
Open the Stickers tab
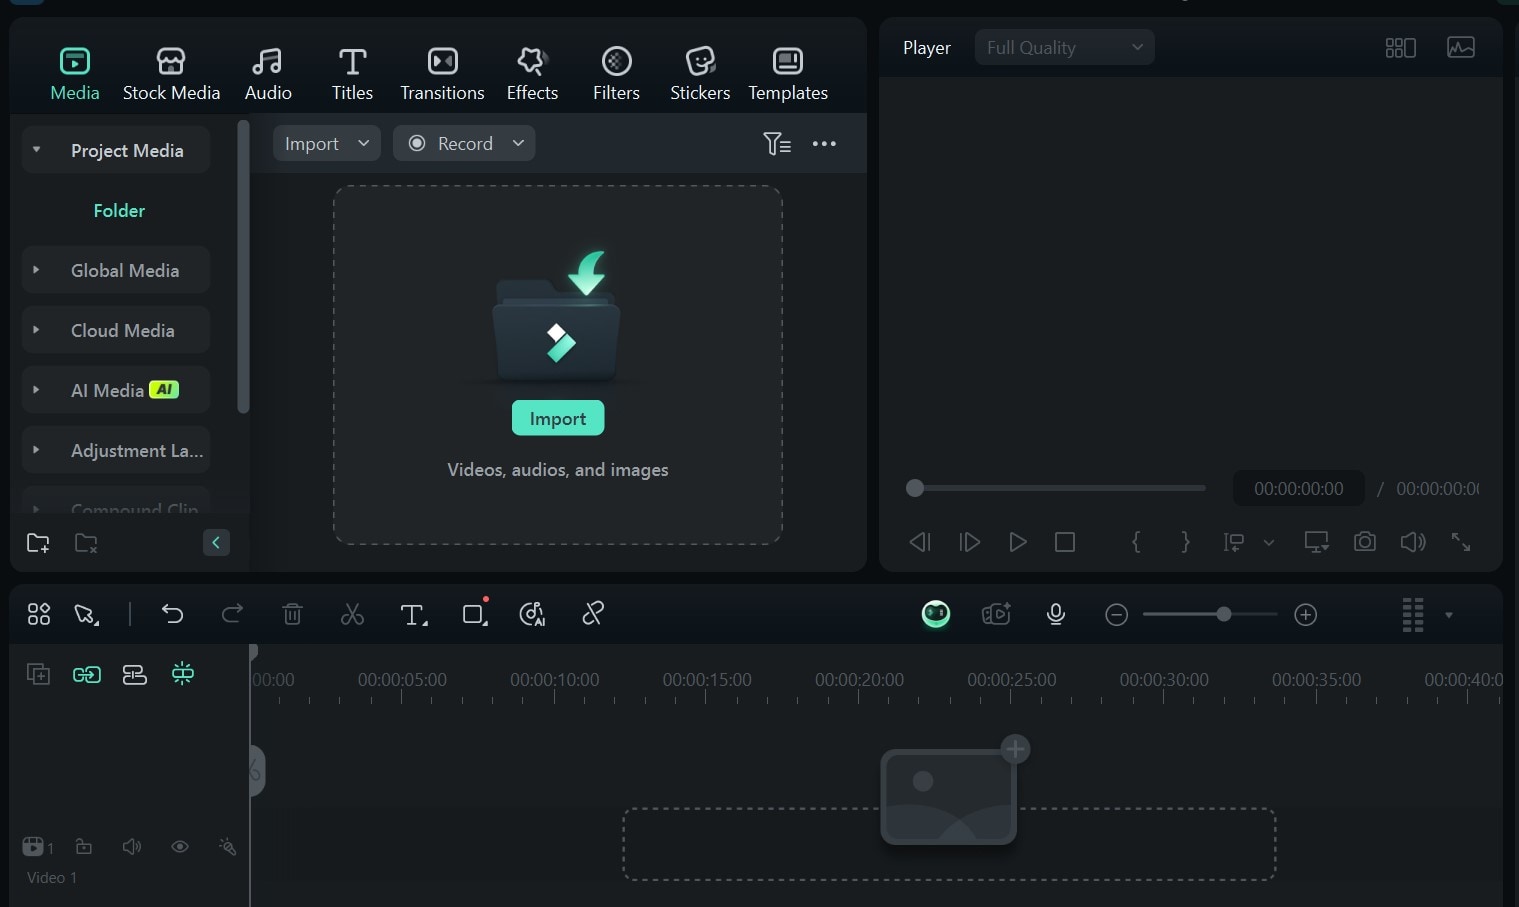[x=700, y=74]
